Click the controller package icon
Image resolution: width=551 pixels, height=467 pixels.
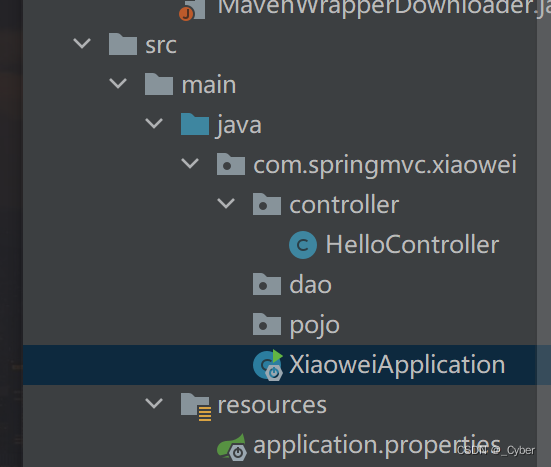(x=267, y=204)
